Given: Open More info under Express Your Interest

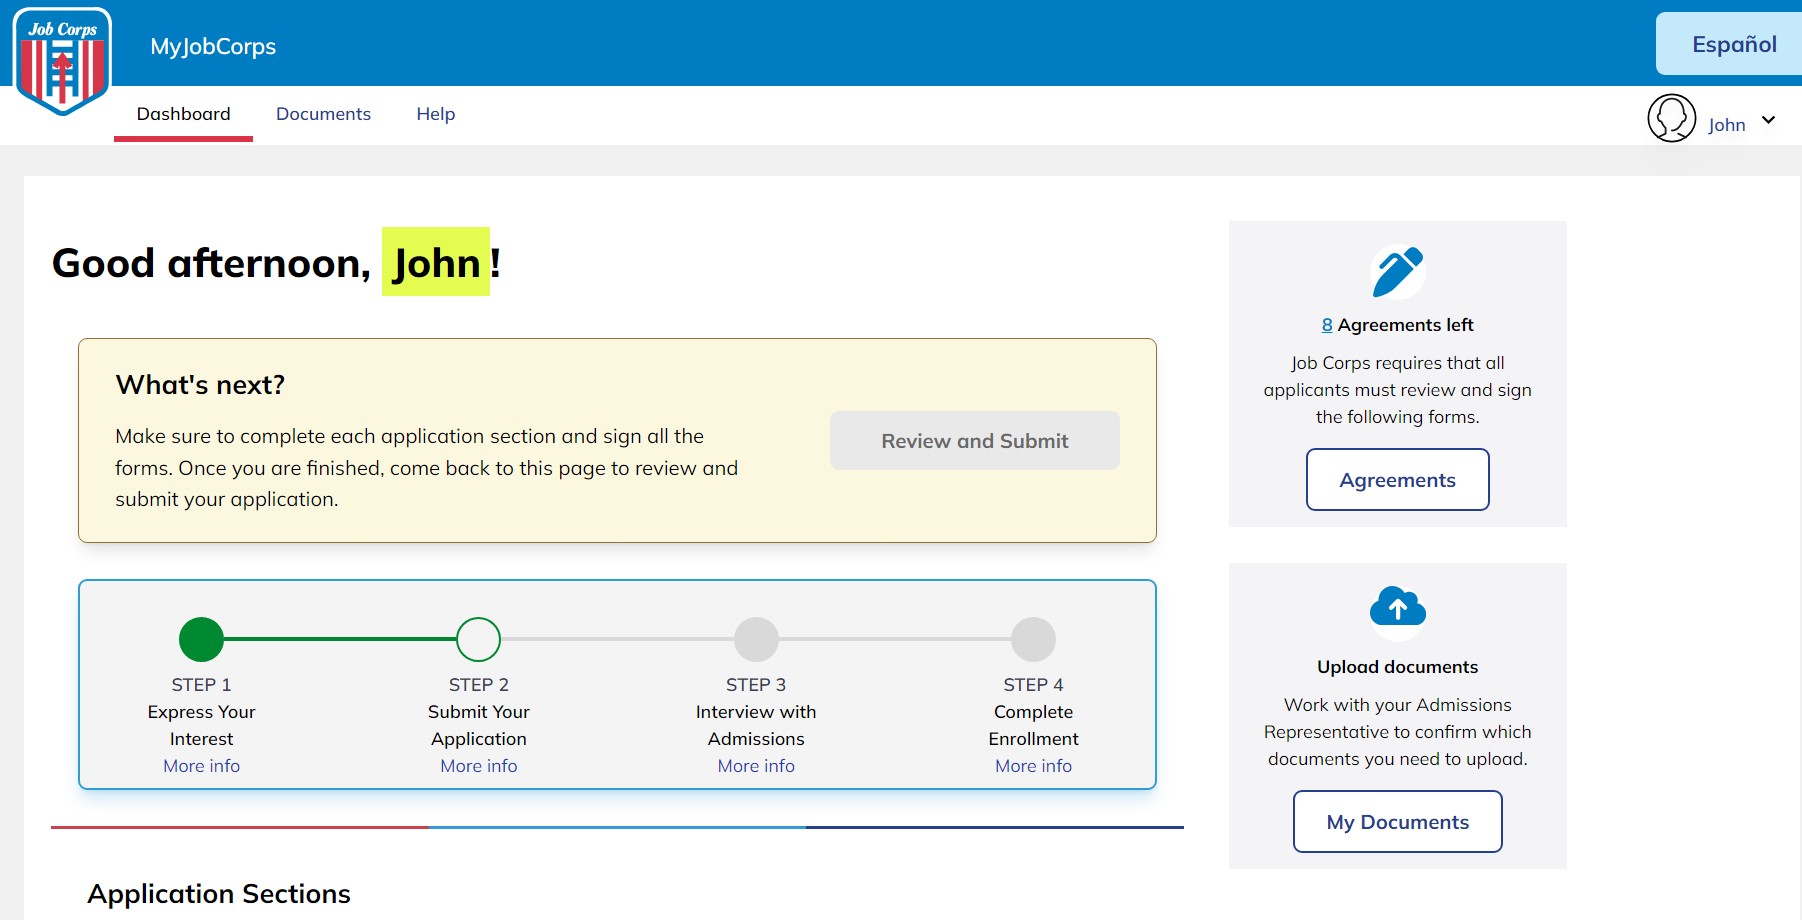Looking at the screenshot, I should pyautogui.click(x=201, y=766).
